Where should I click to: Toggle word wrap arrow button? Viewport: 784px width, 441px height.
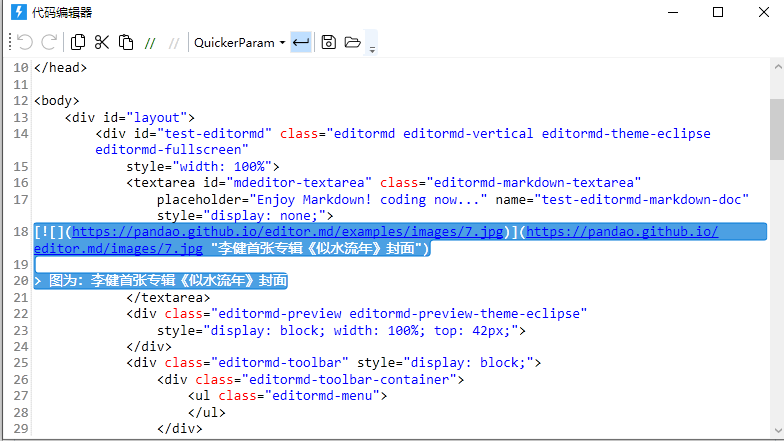tap(301, 42)
